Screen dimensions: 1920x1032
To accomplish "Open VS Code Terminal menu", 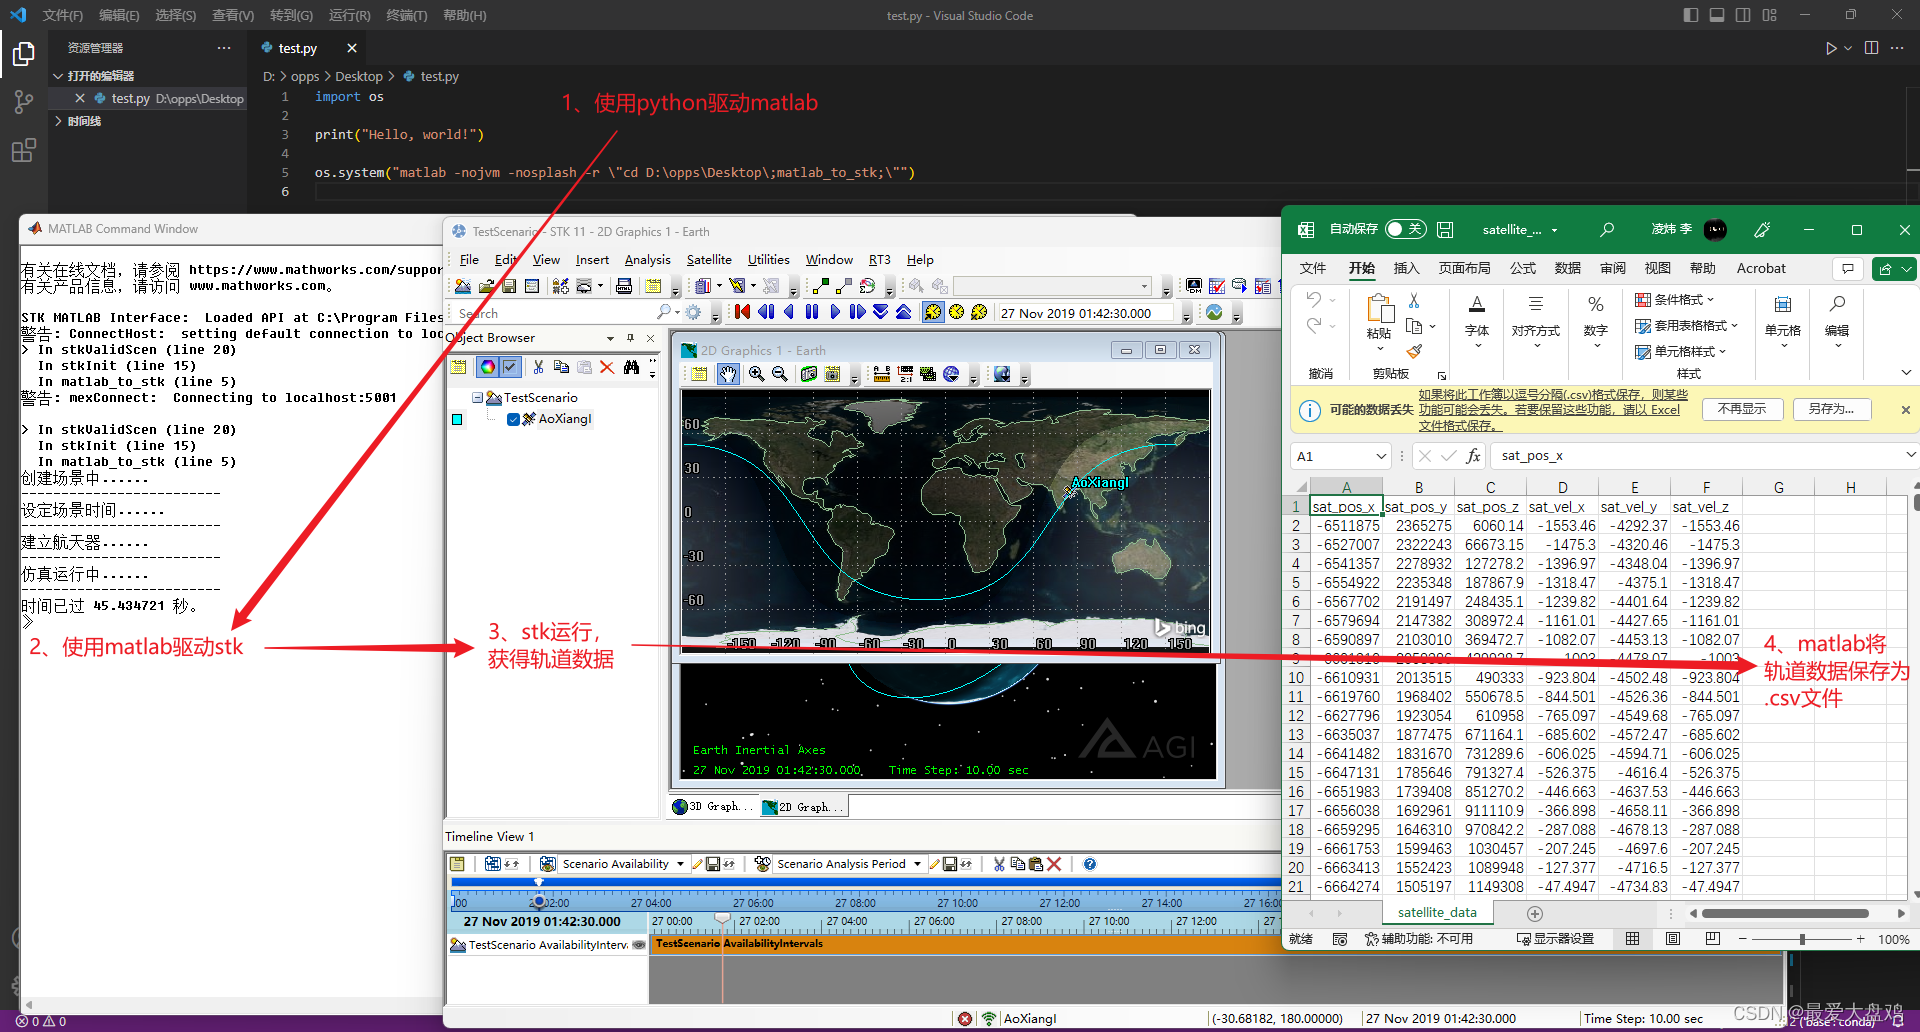I will coord(406,15).
